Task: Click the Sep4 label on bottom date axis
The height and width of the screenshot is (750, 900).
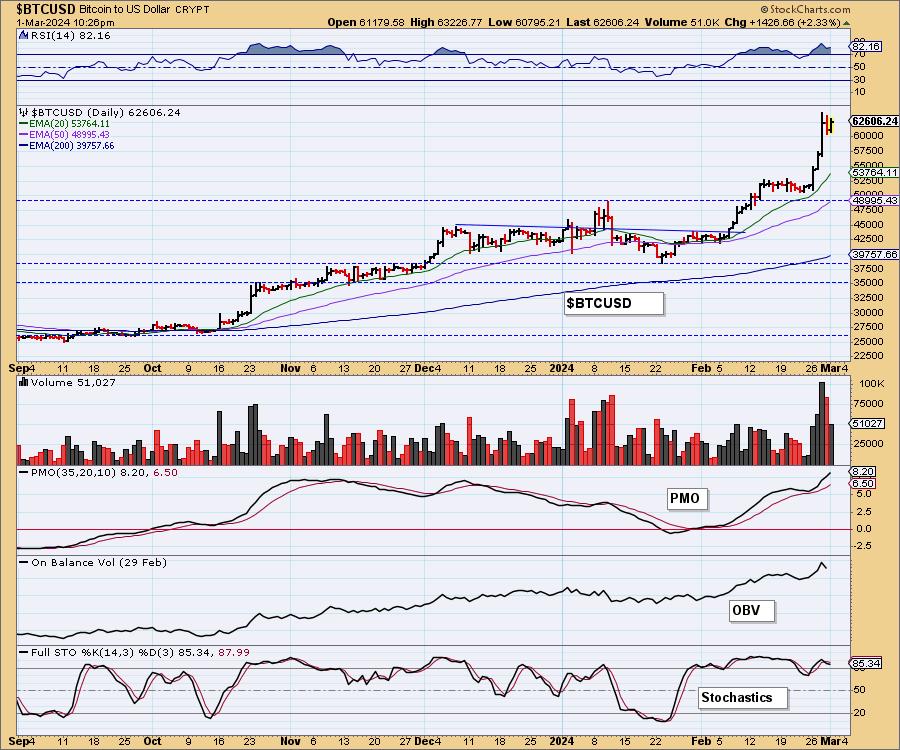Action: click(x=22, y=741)
